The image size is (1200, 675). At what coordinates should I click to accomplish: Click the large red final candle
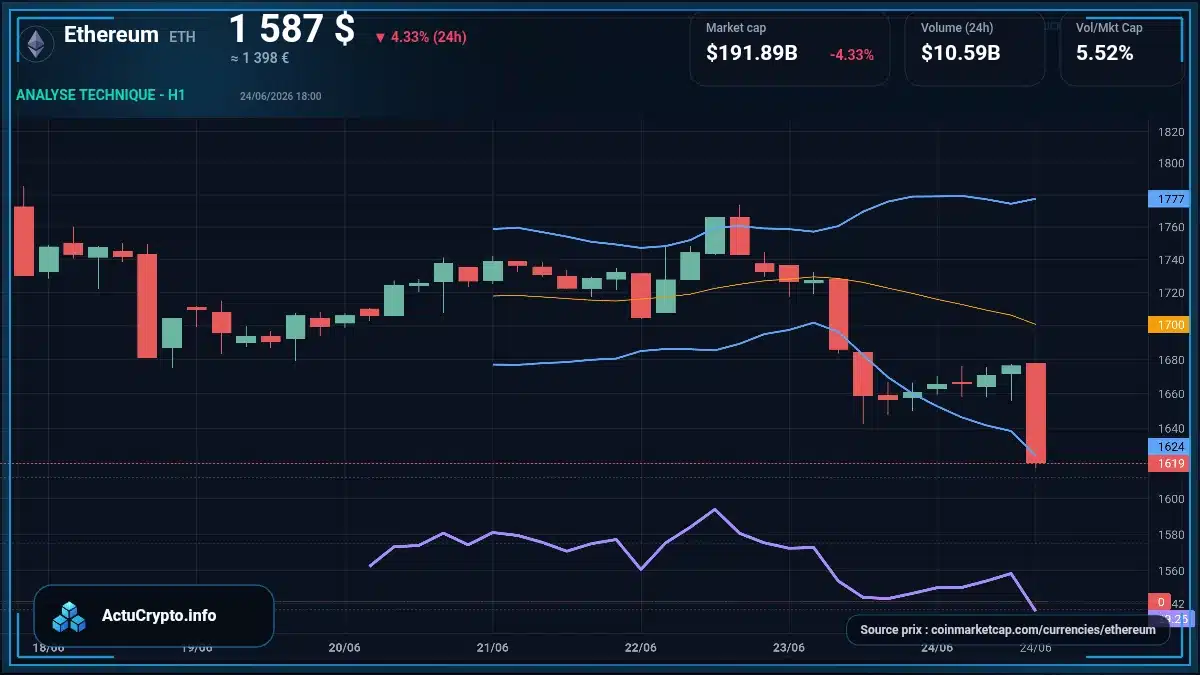click(1036, 413)
